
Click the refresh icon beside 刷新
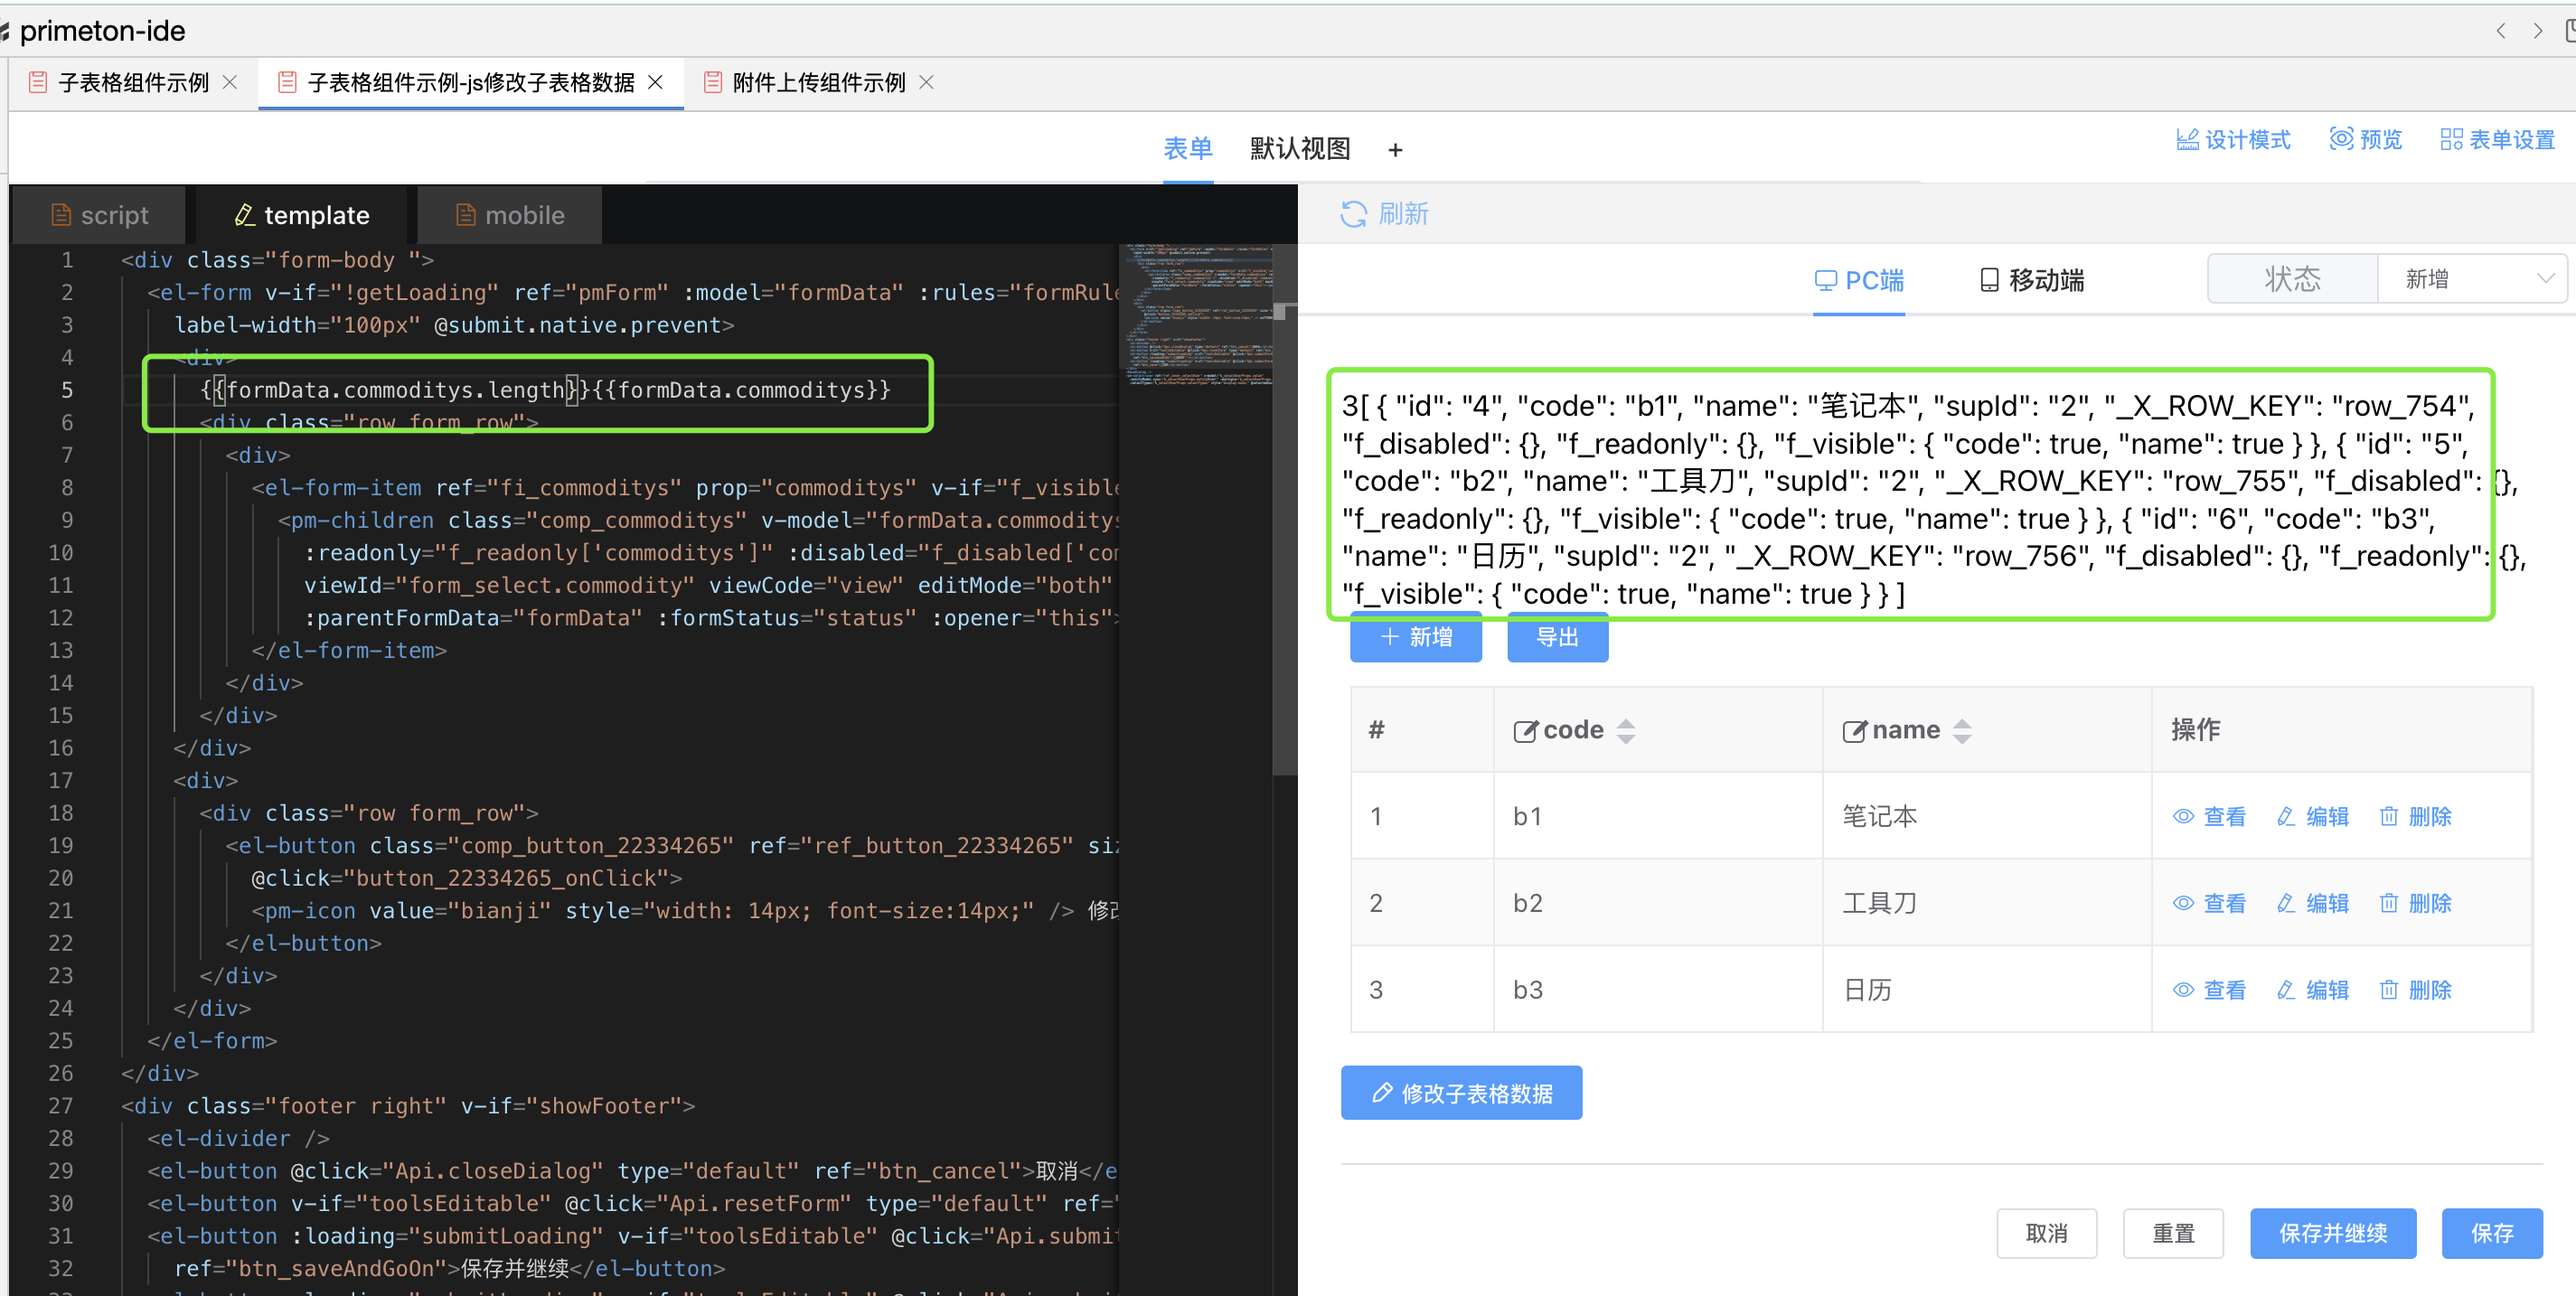(1353, 214)
